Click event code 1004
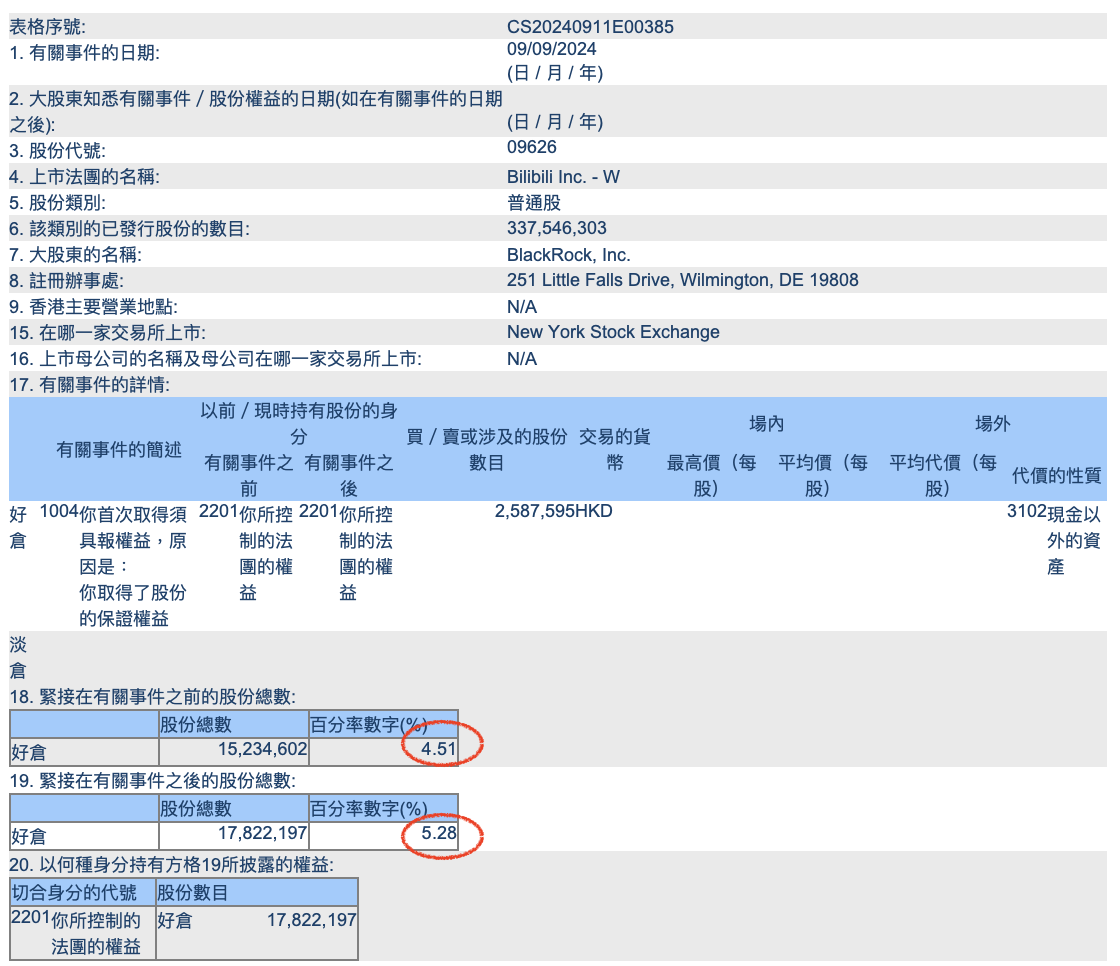The height and width of the screenshot is (966, 1120). (59, 512)
